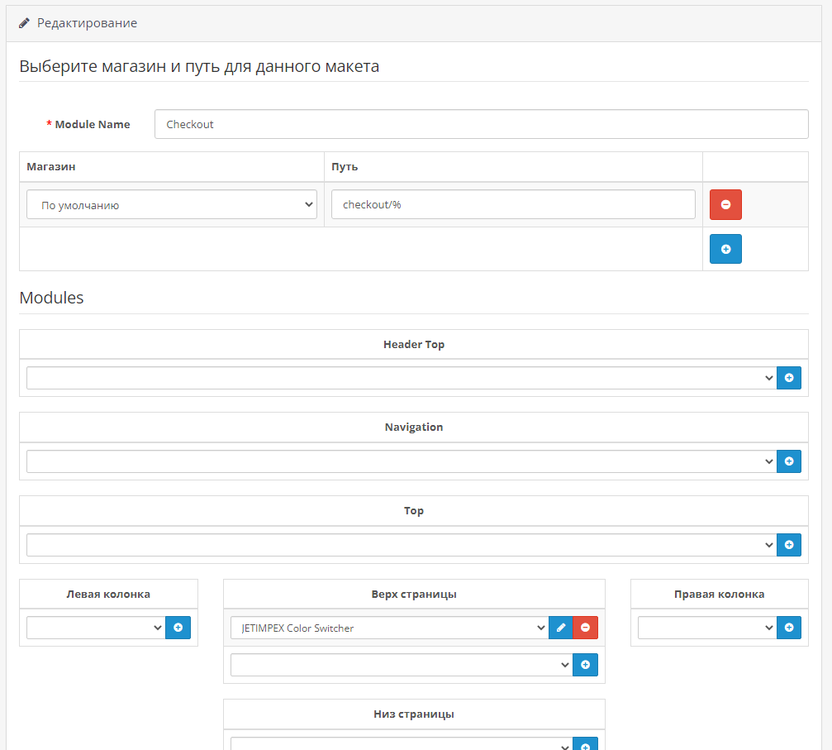Viewport: 832px width, 750px height.
Task: Click the Module Name input field
Action: (481, 124)
